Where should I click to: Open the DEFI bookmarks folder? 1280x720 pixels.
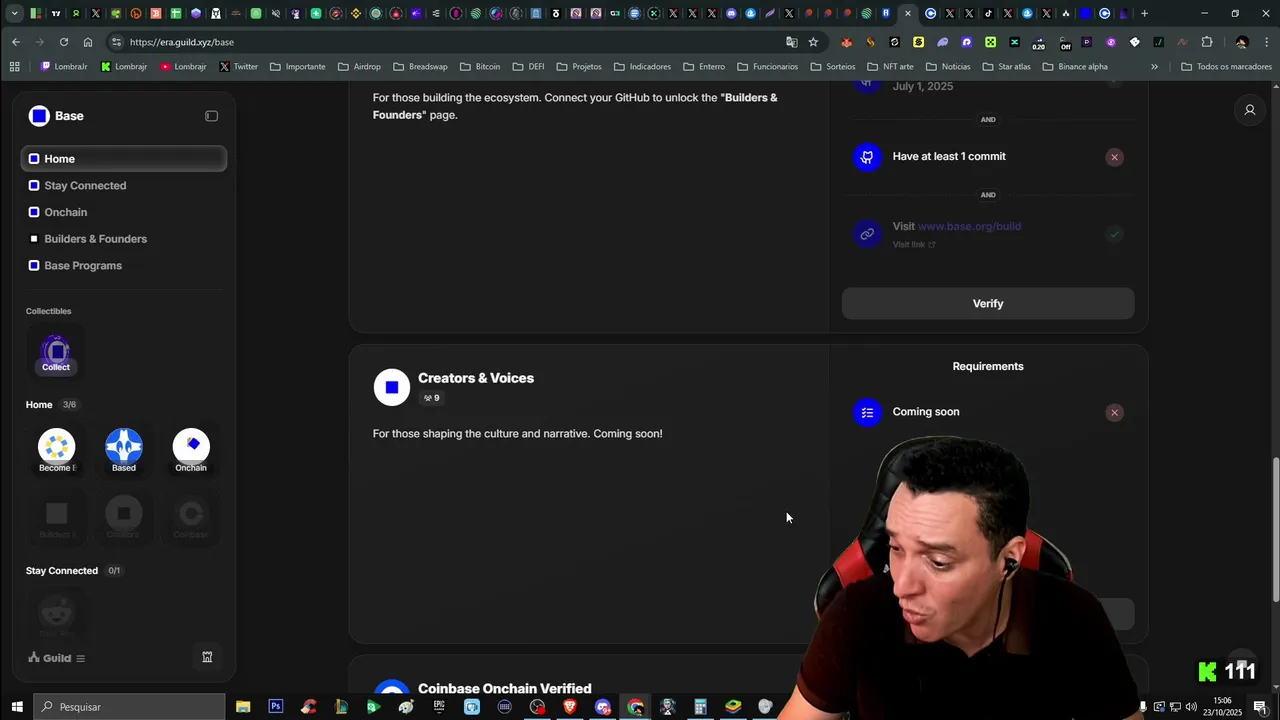tap(528, 67)
